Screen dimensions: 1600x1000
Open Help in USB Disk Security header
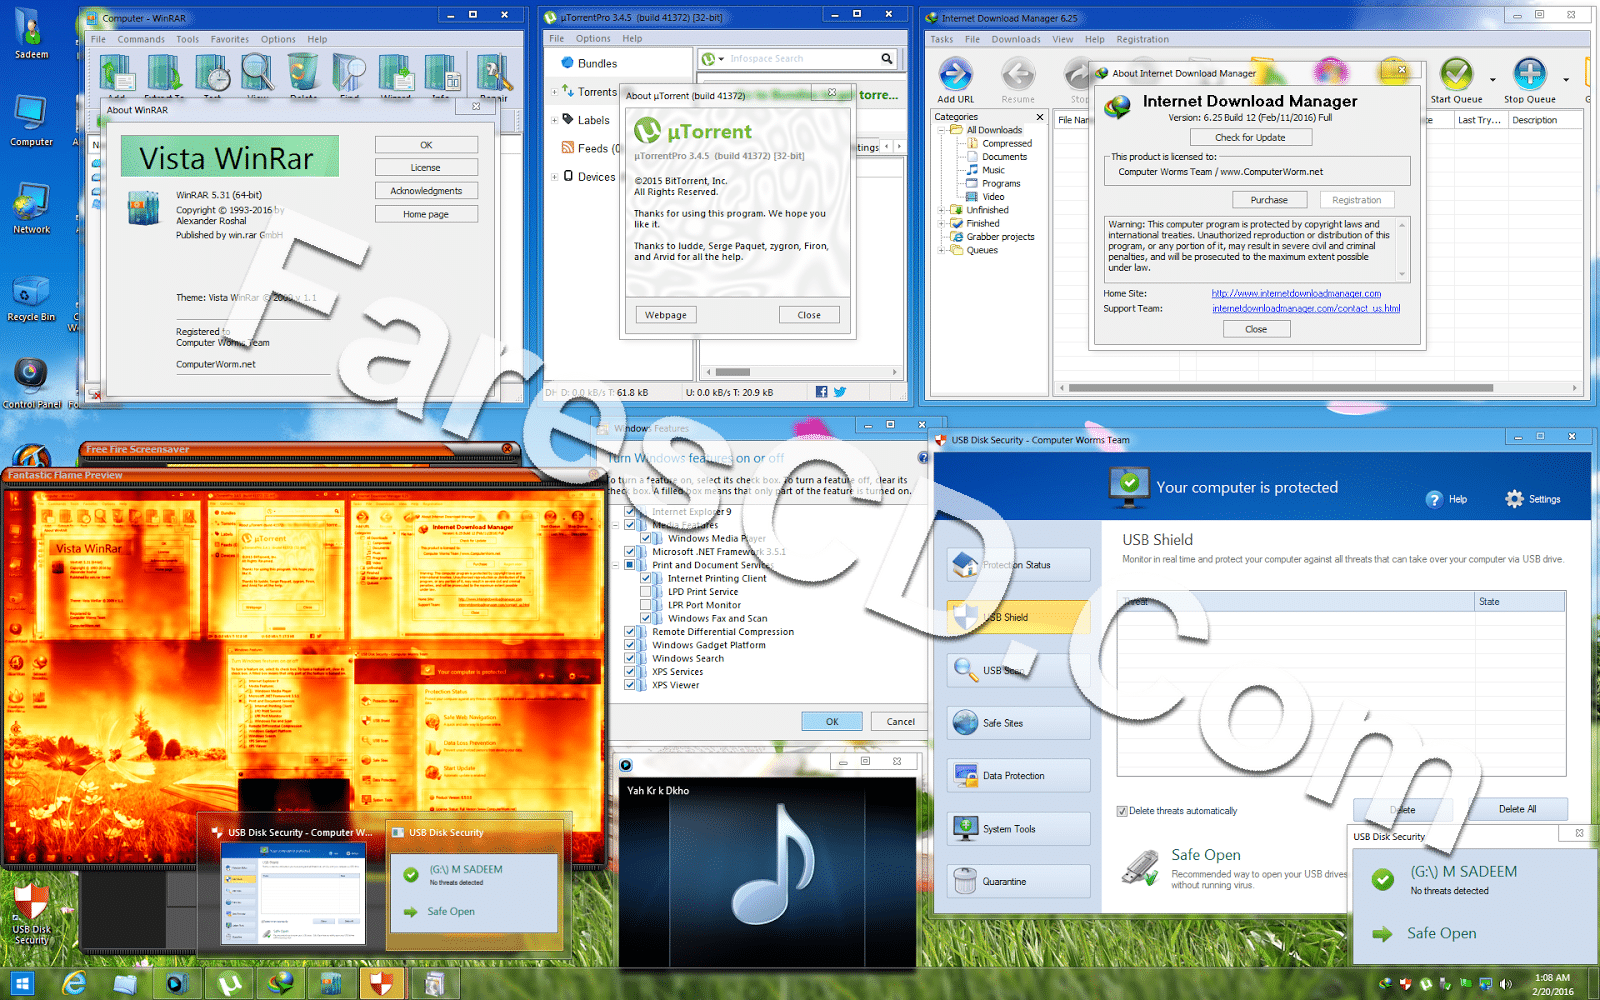click(x=1446, y=499)
